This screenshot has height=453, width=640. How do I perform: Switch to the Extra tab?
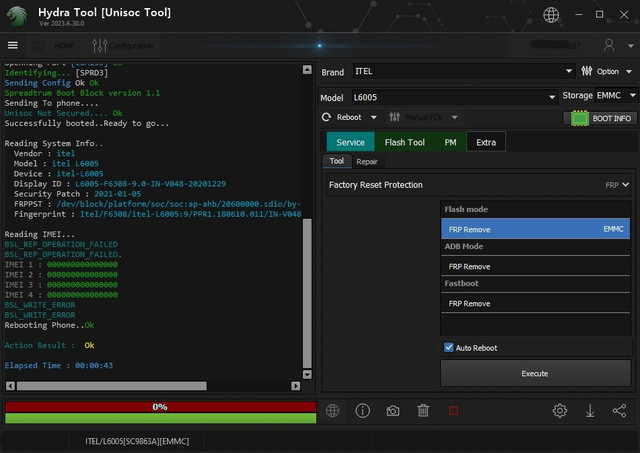[x=486, y=142]
